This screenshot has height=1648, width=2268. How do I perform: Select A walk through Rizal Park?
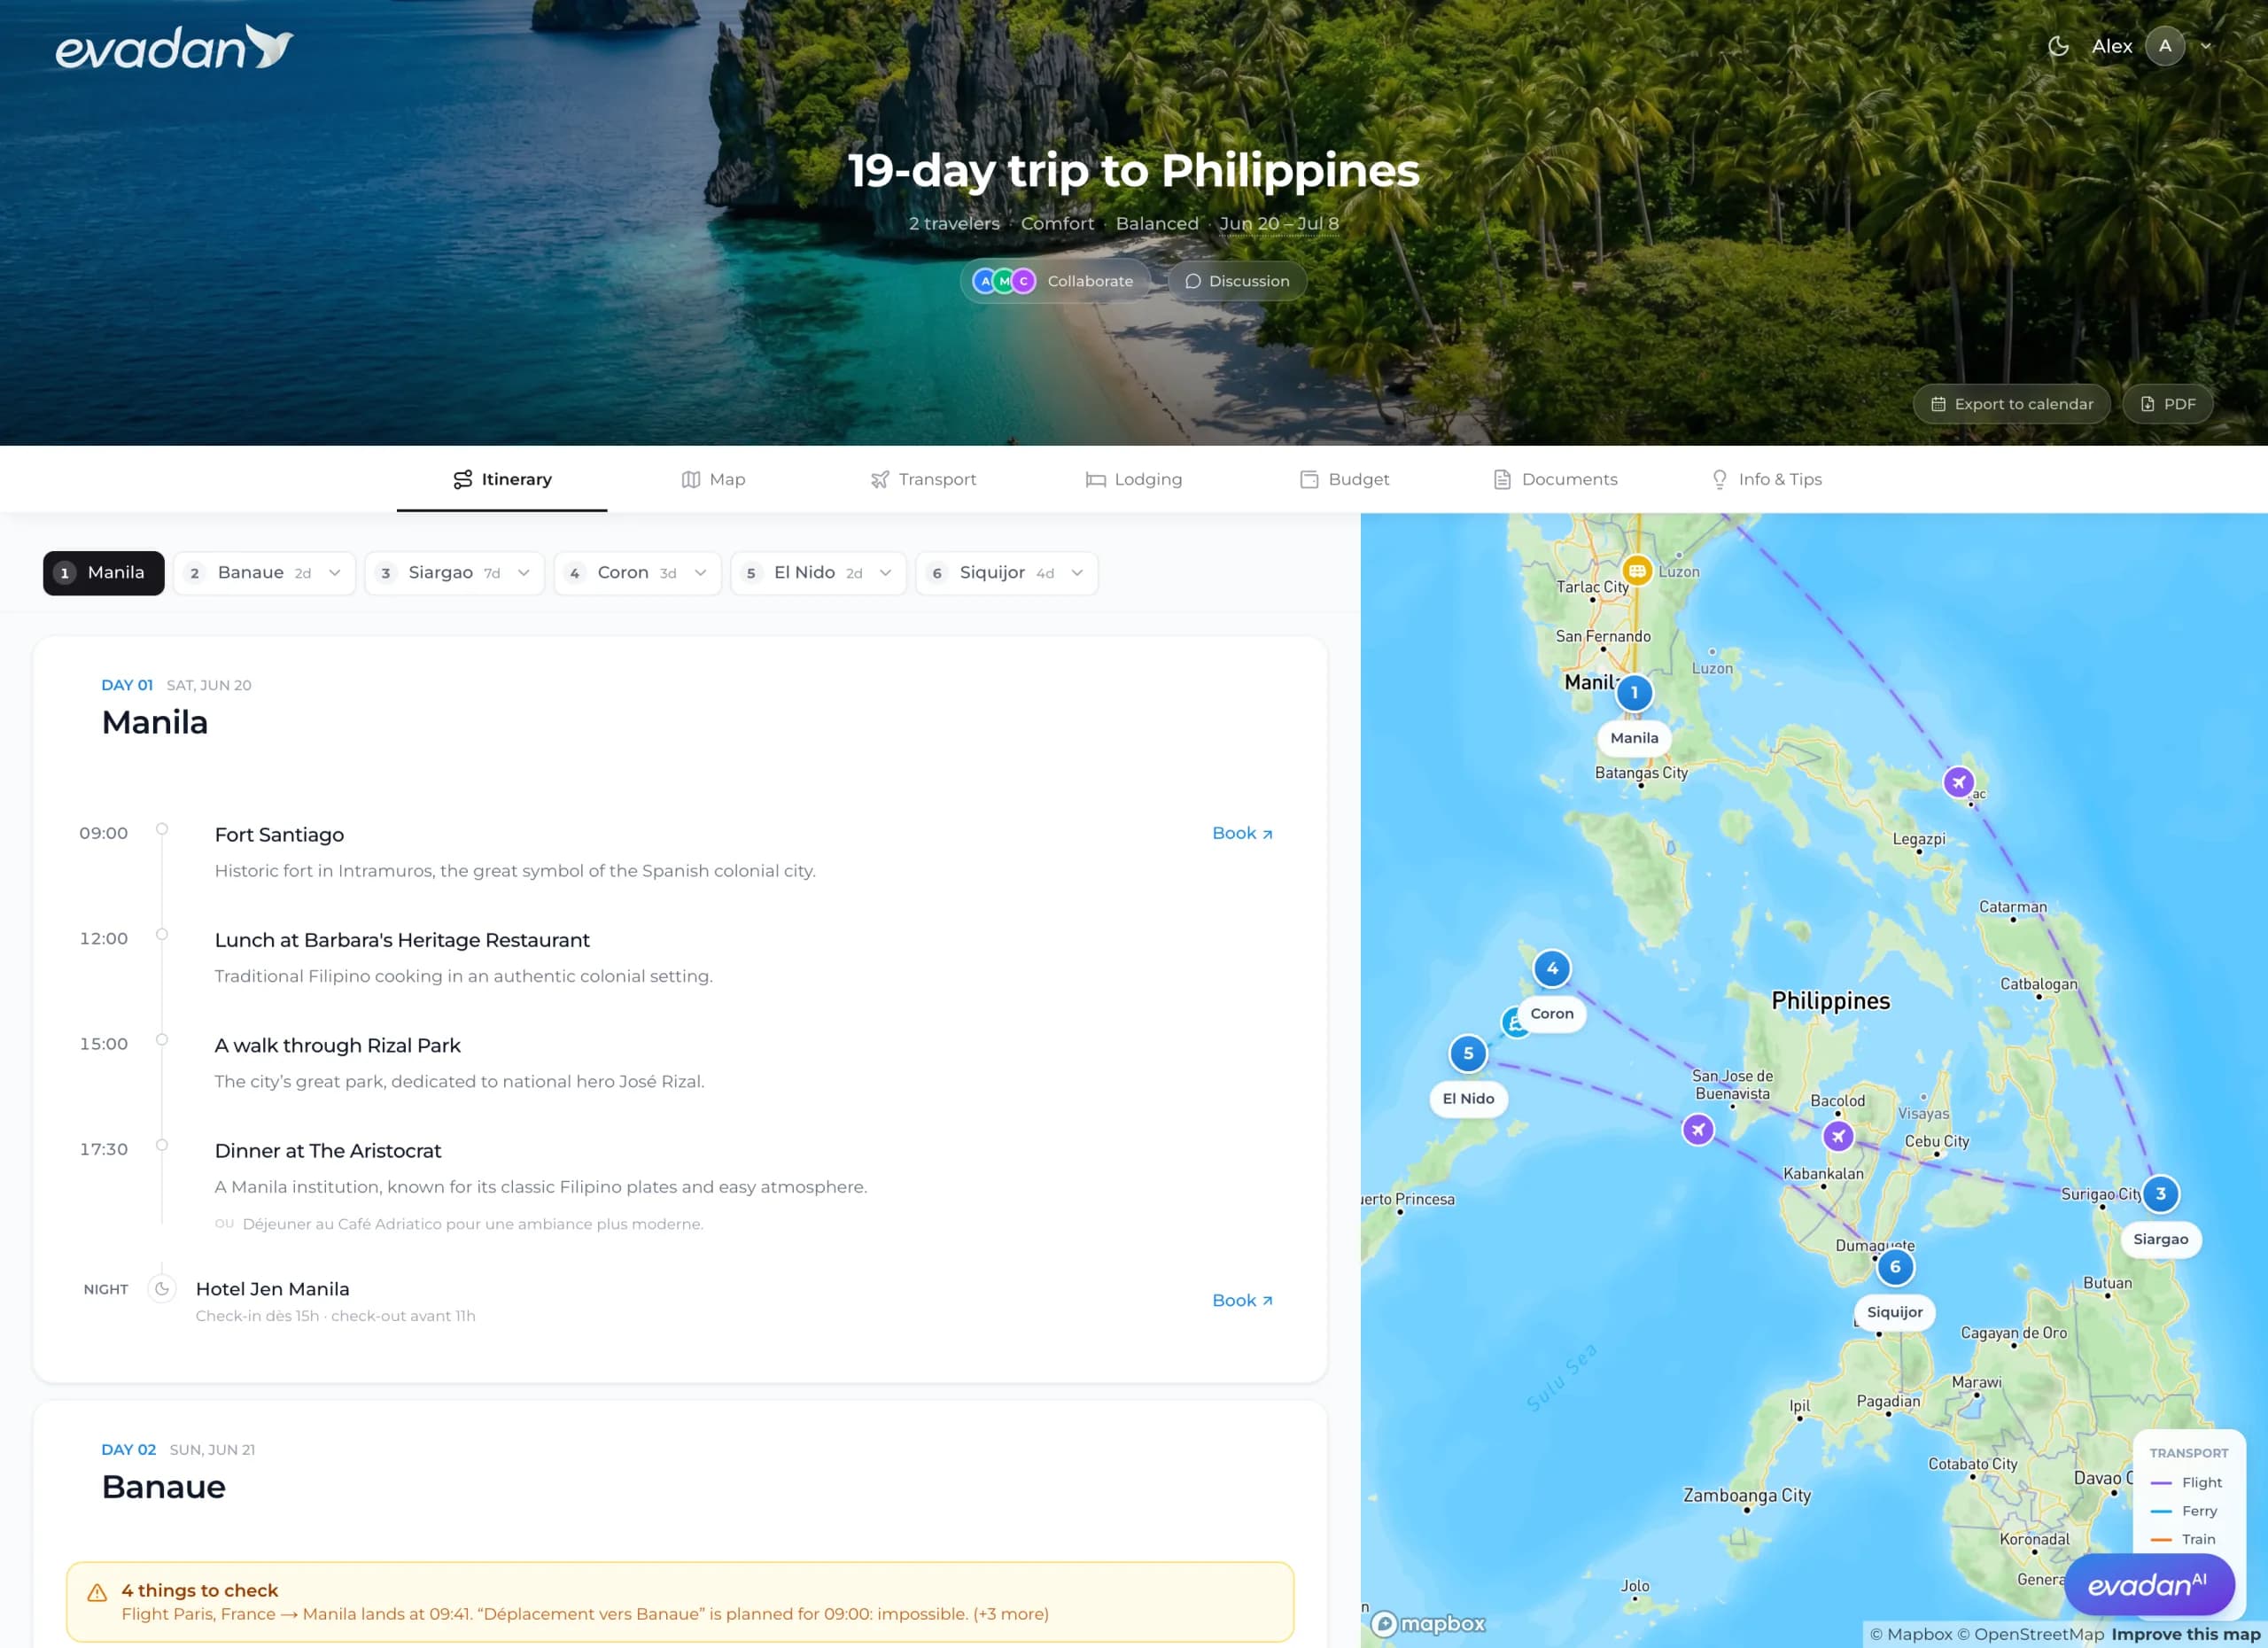point(338,1046)
